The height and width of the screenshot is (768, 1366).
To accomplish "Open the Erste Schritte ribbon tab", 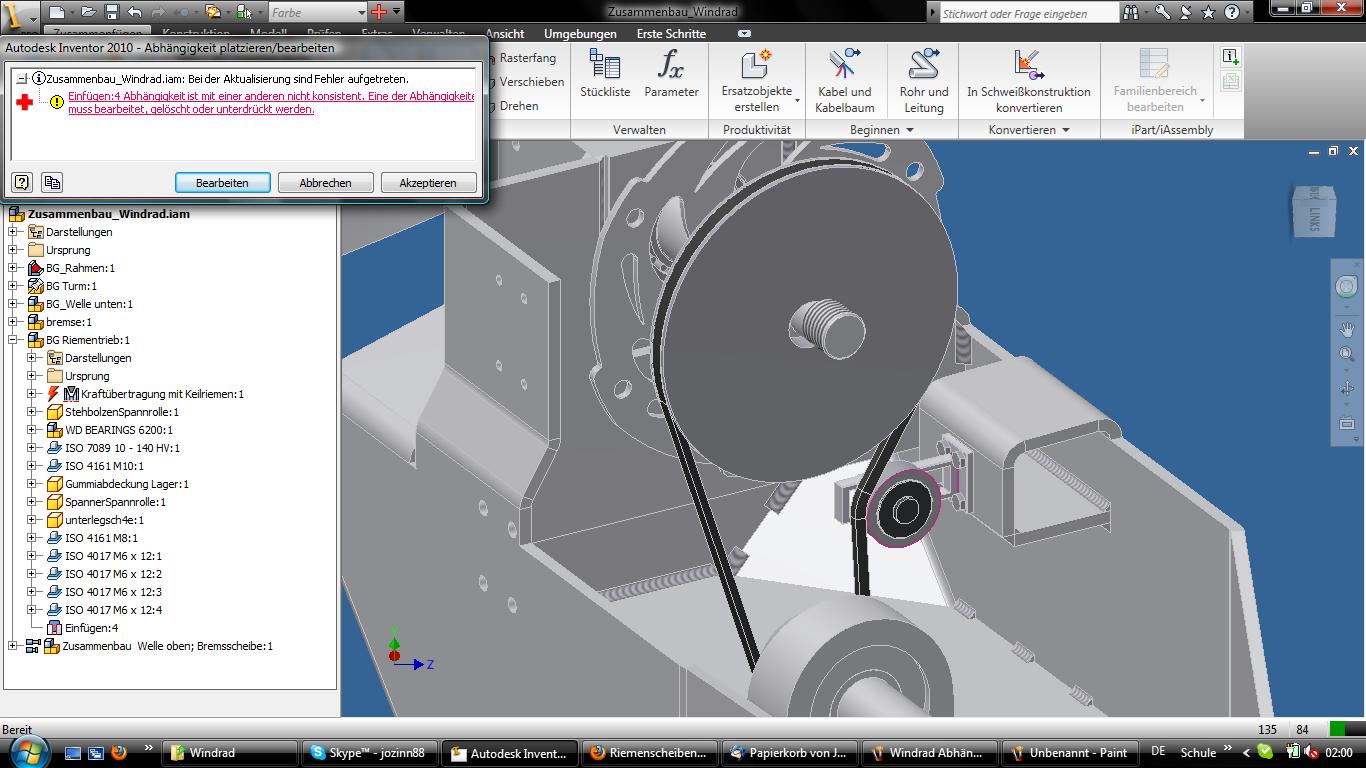I will click(671, 33).
